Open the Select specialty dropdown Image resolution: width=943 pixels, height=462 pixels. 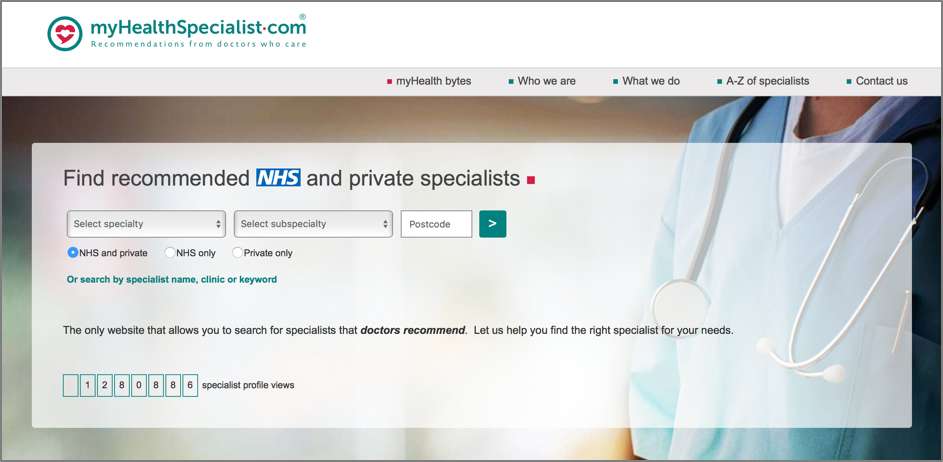146,224
